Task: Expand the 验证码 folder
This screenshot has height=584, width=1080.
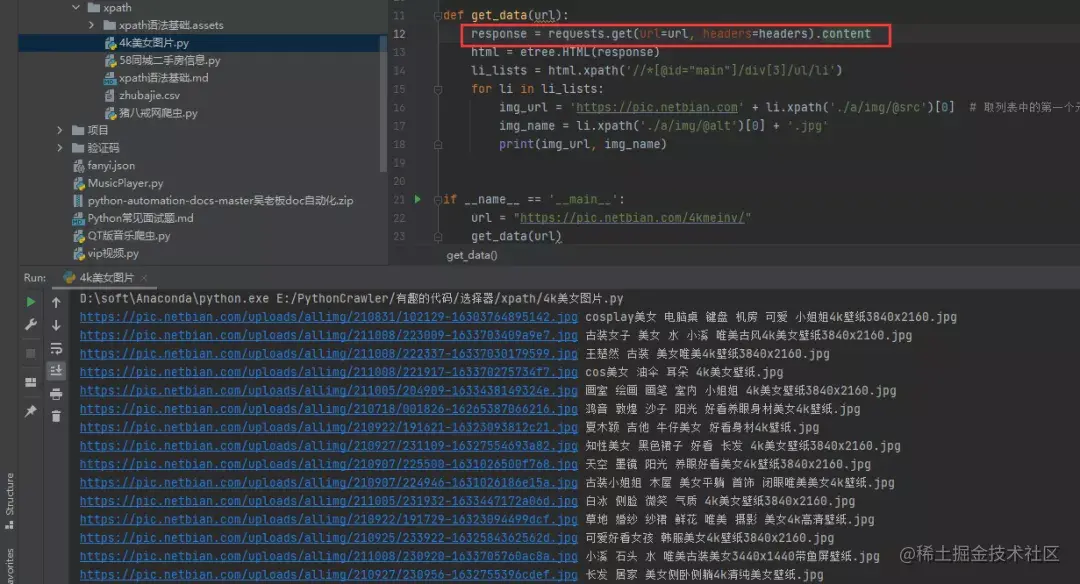Action: (x=60, y=147)
